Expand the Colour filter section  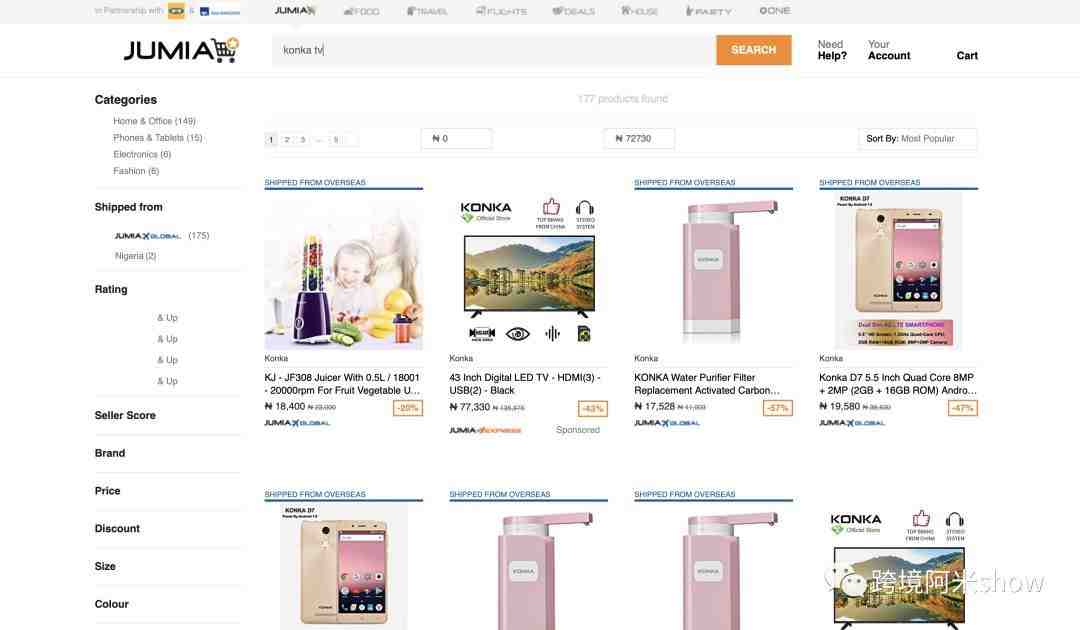(112, 605)
